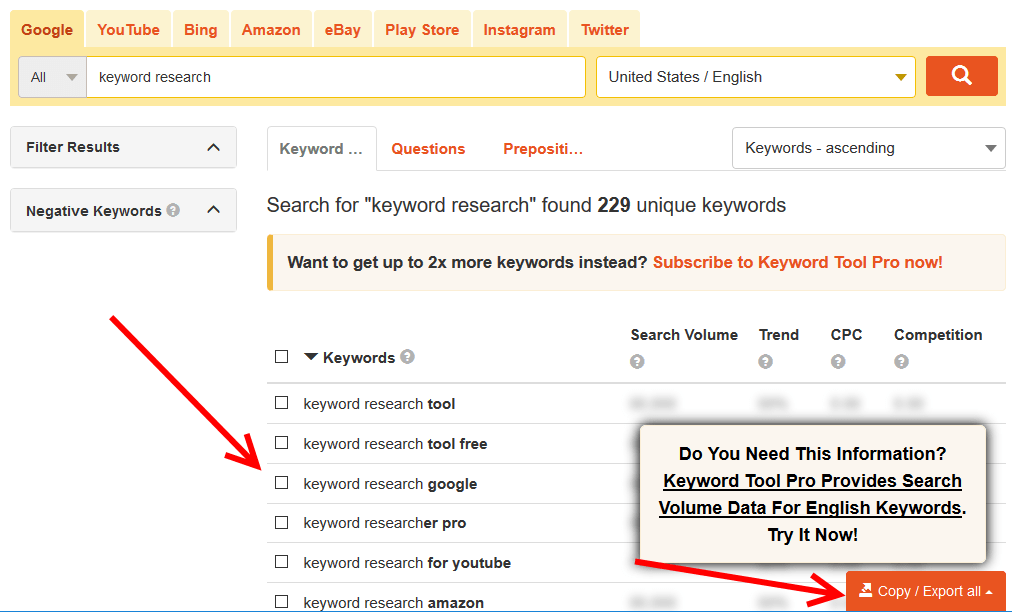
Task: Switch to the eBay tab
Action: [343, 30]
